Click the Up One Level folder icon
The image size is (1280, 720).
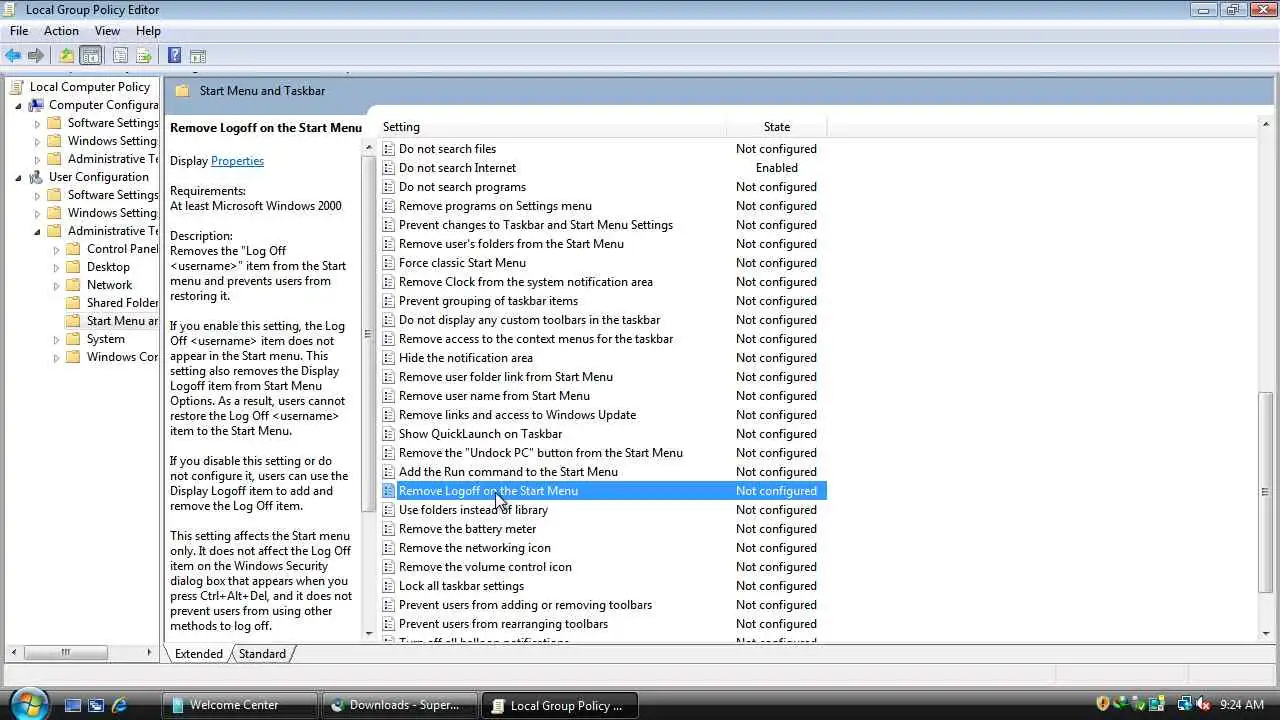click(x=66, y=56)
